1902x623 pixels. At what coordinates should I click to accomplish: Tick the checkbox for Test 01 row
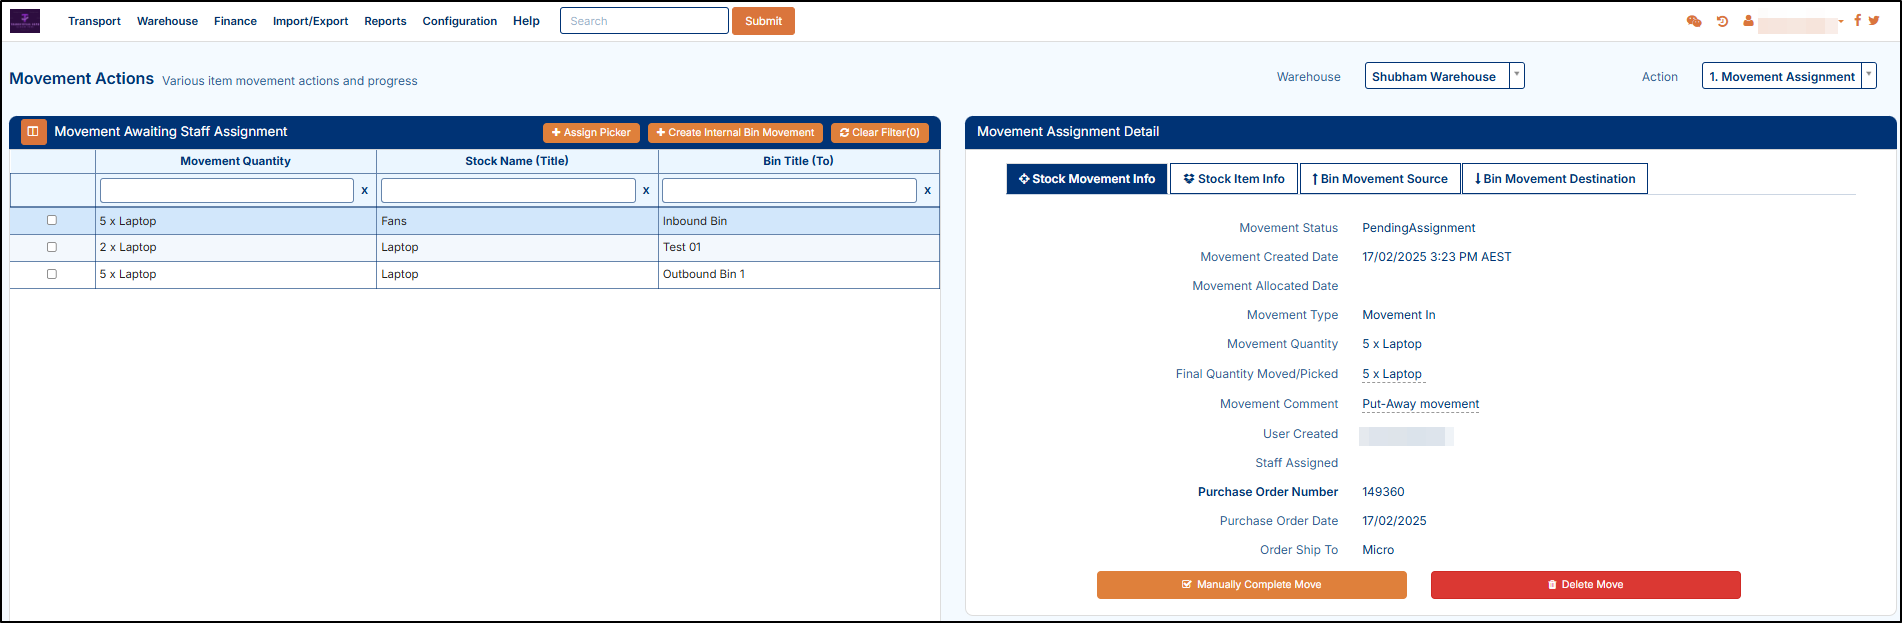(x=52, y=247)
